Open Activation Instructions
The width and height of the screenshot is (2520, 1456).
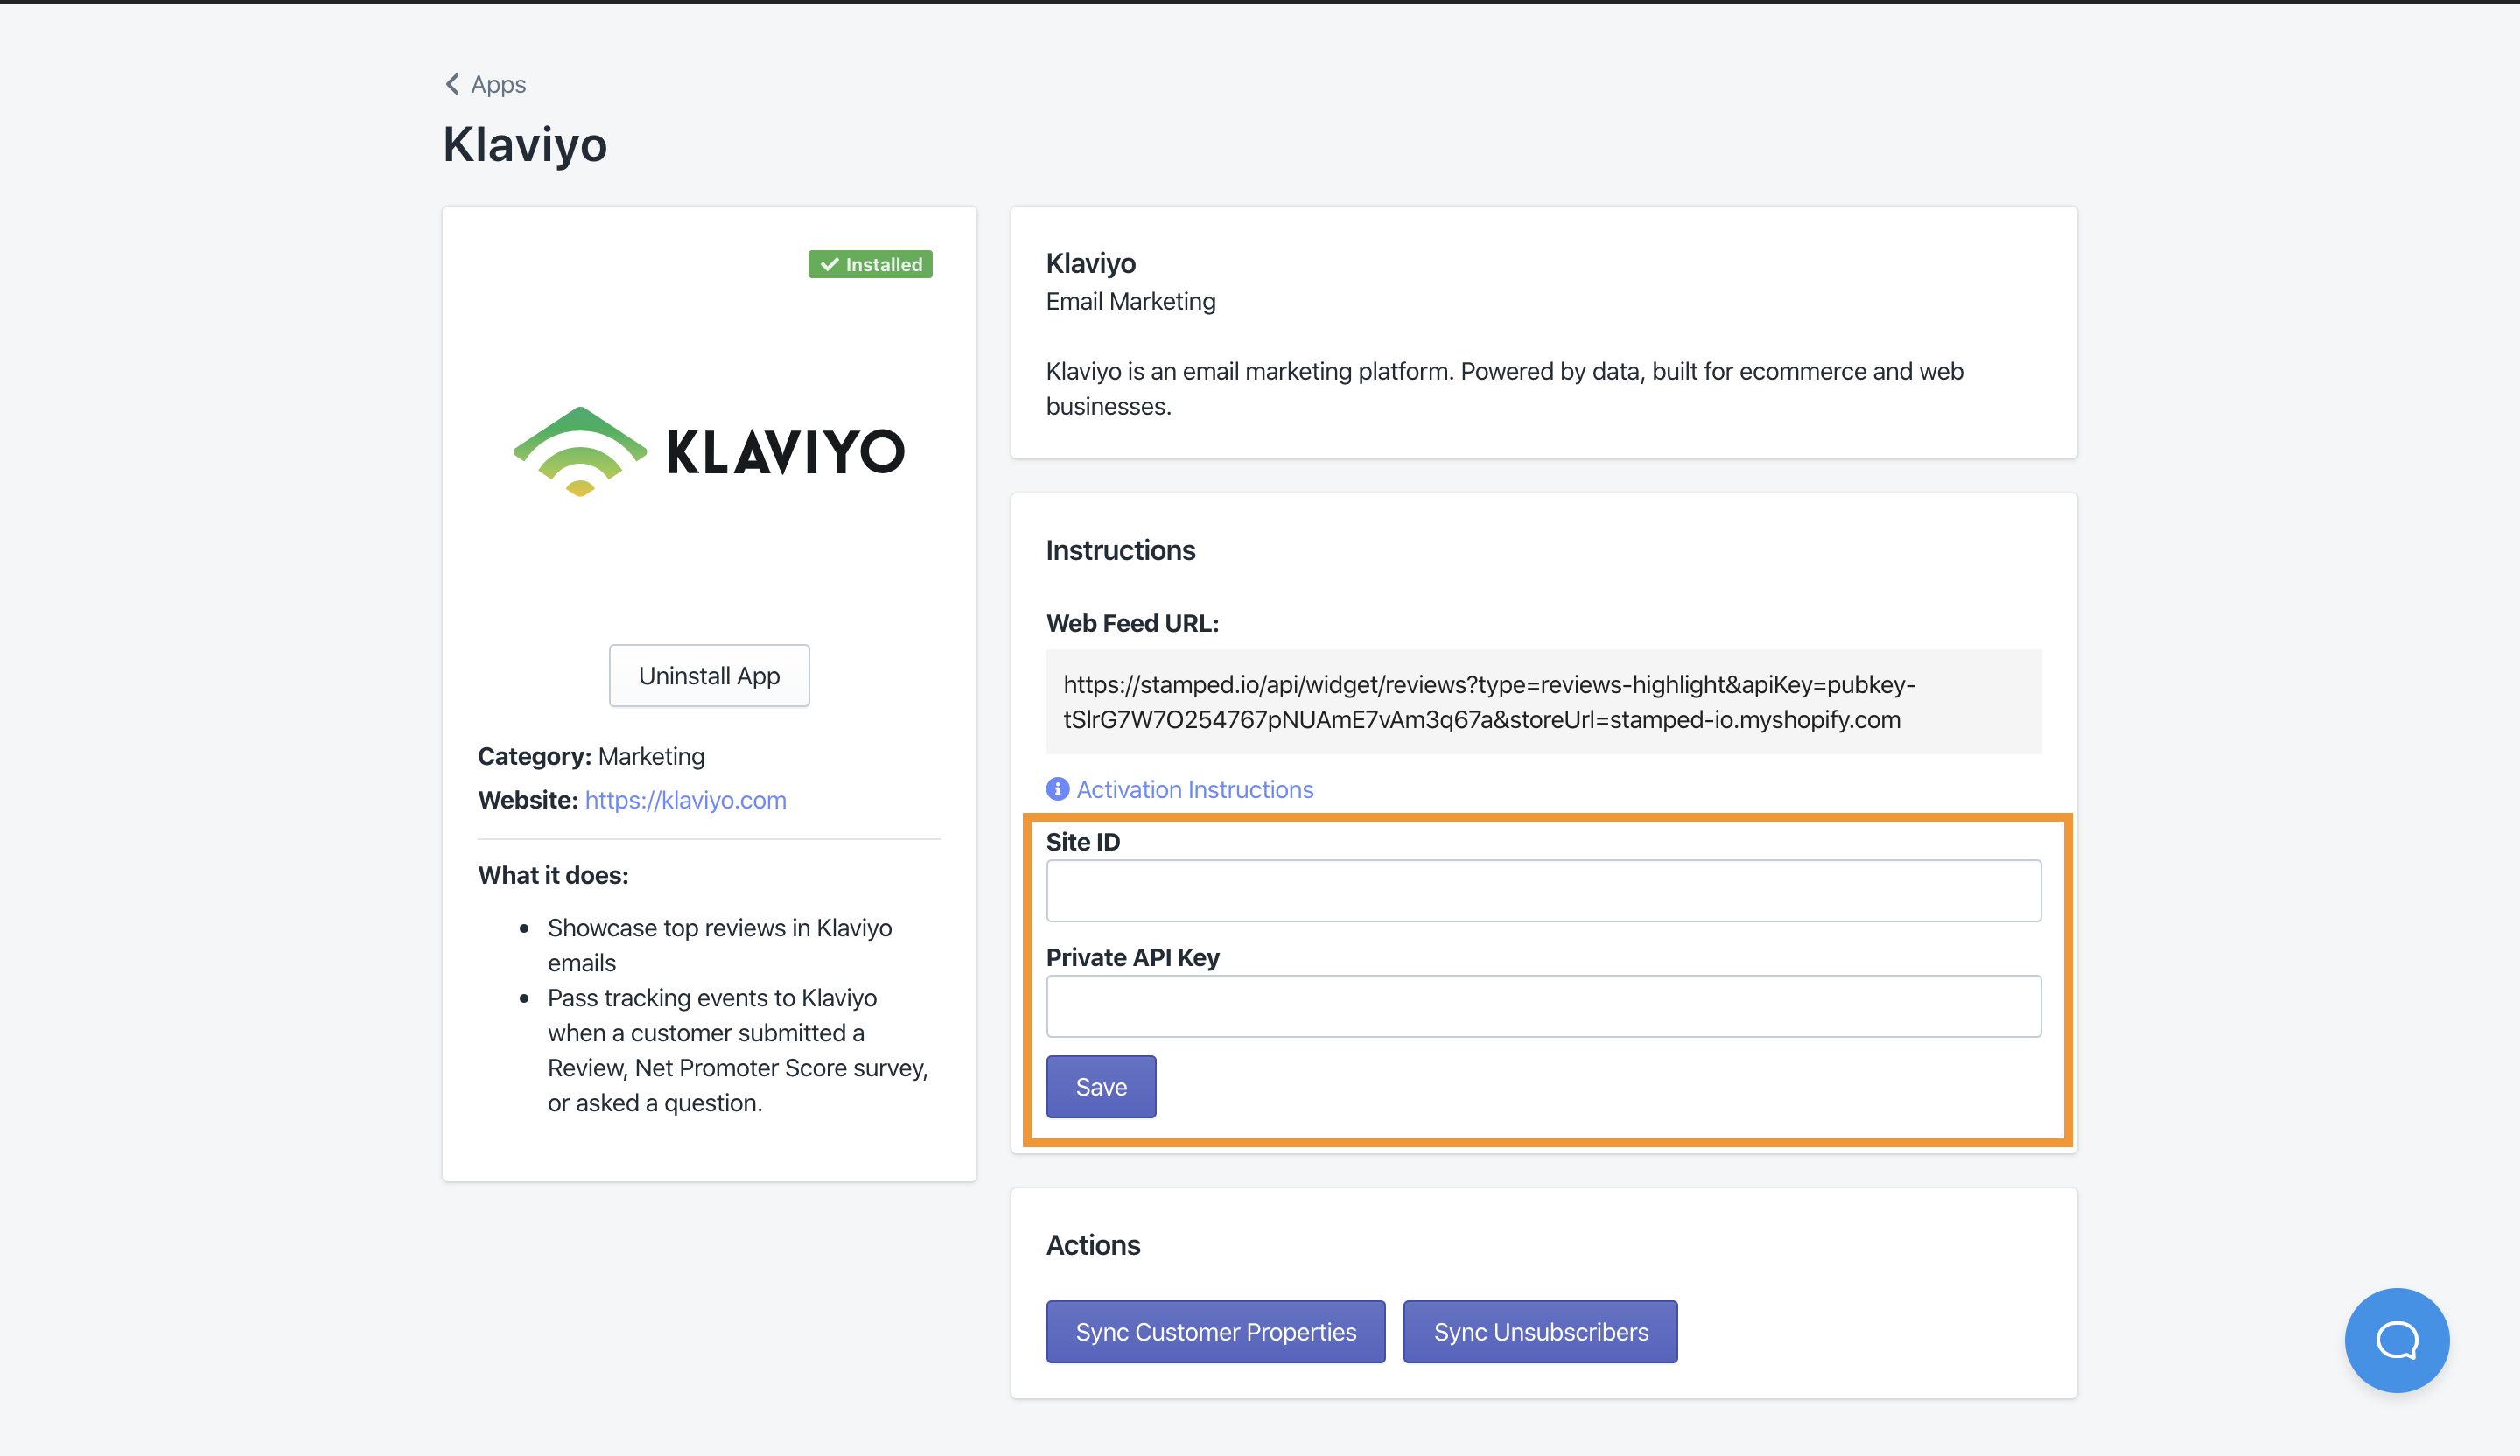click(x=1194, y=789)
